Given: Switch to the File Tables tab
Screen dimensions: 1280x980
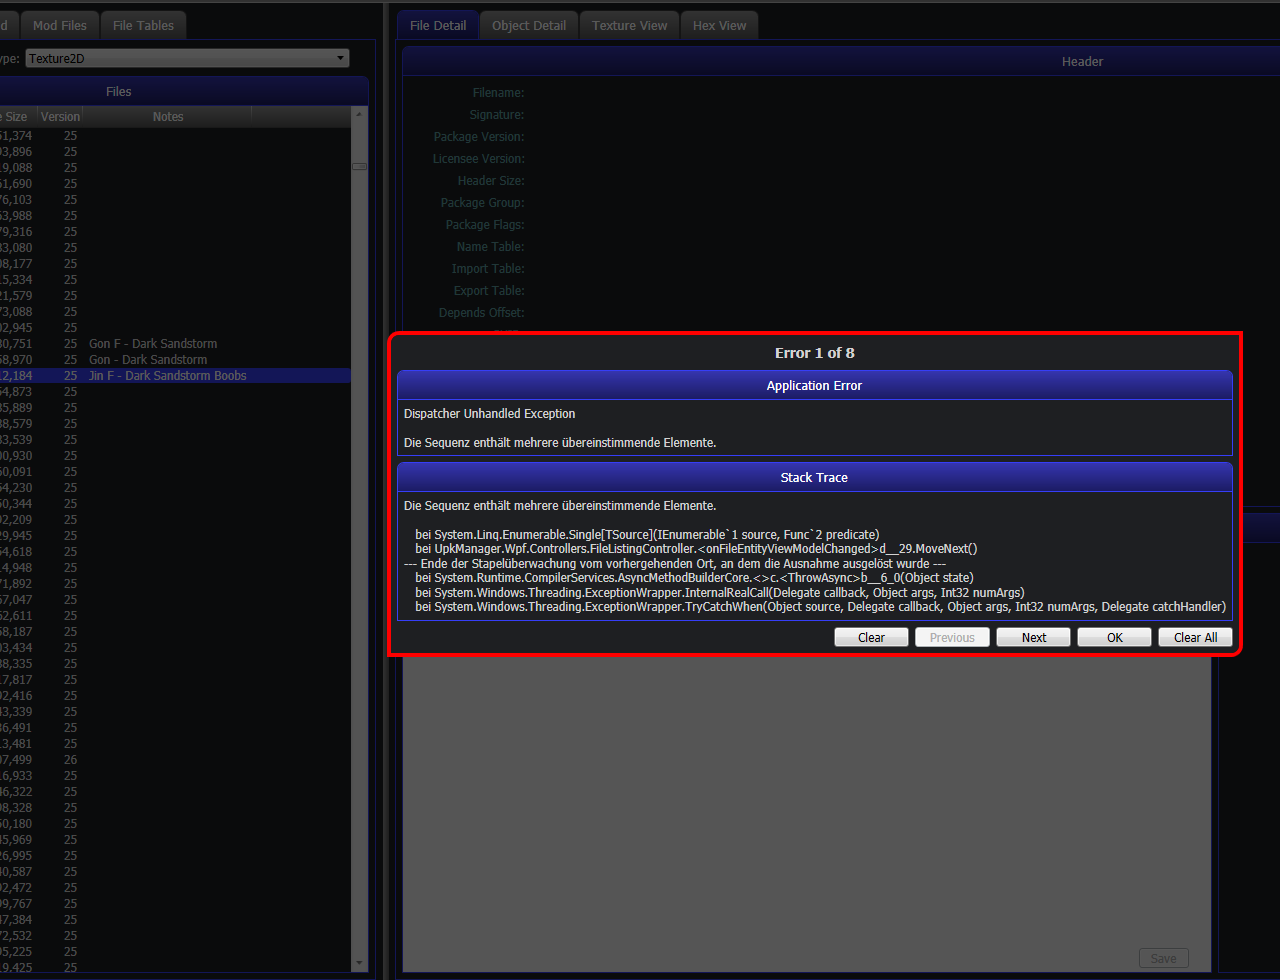Looking at the screenshot, I should click(143, 25).
